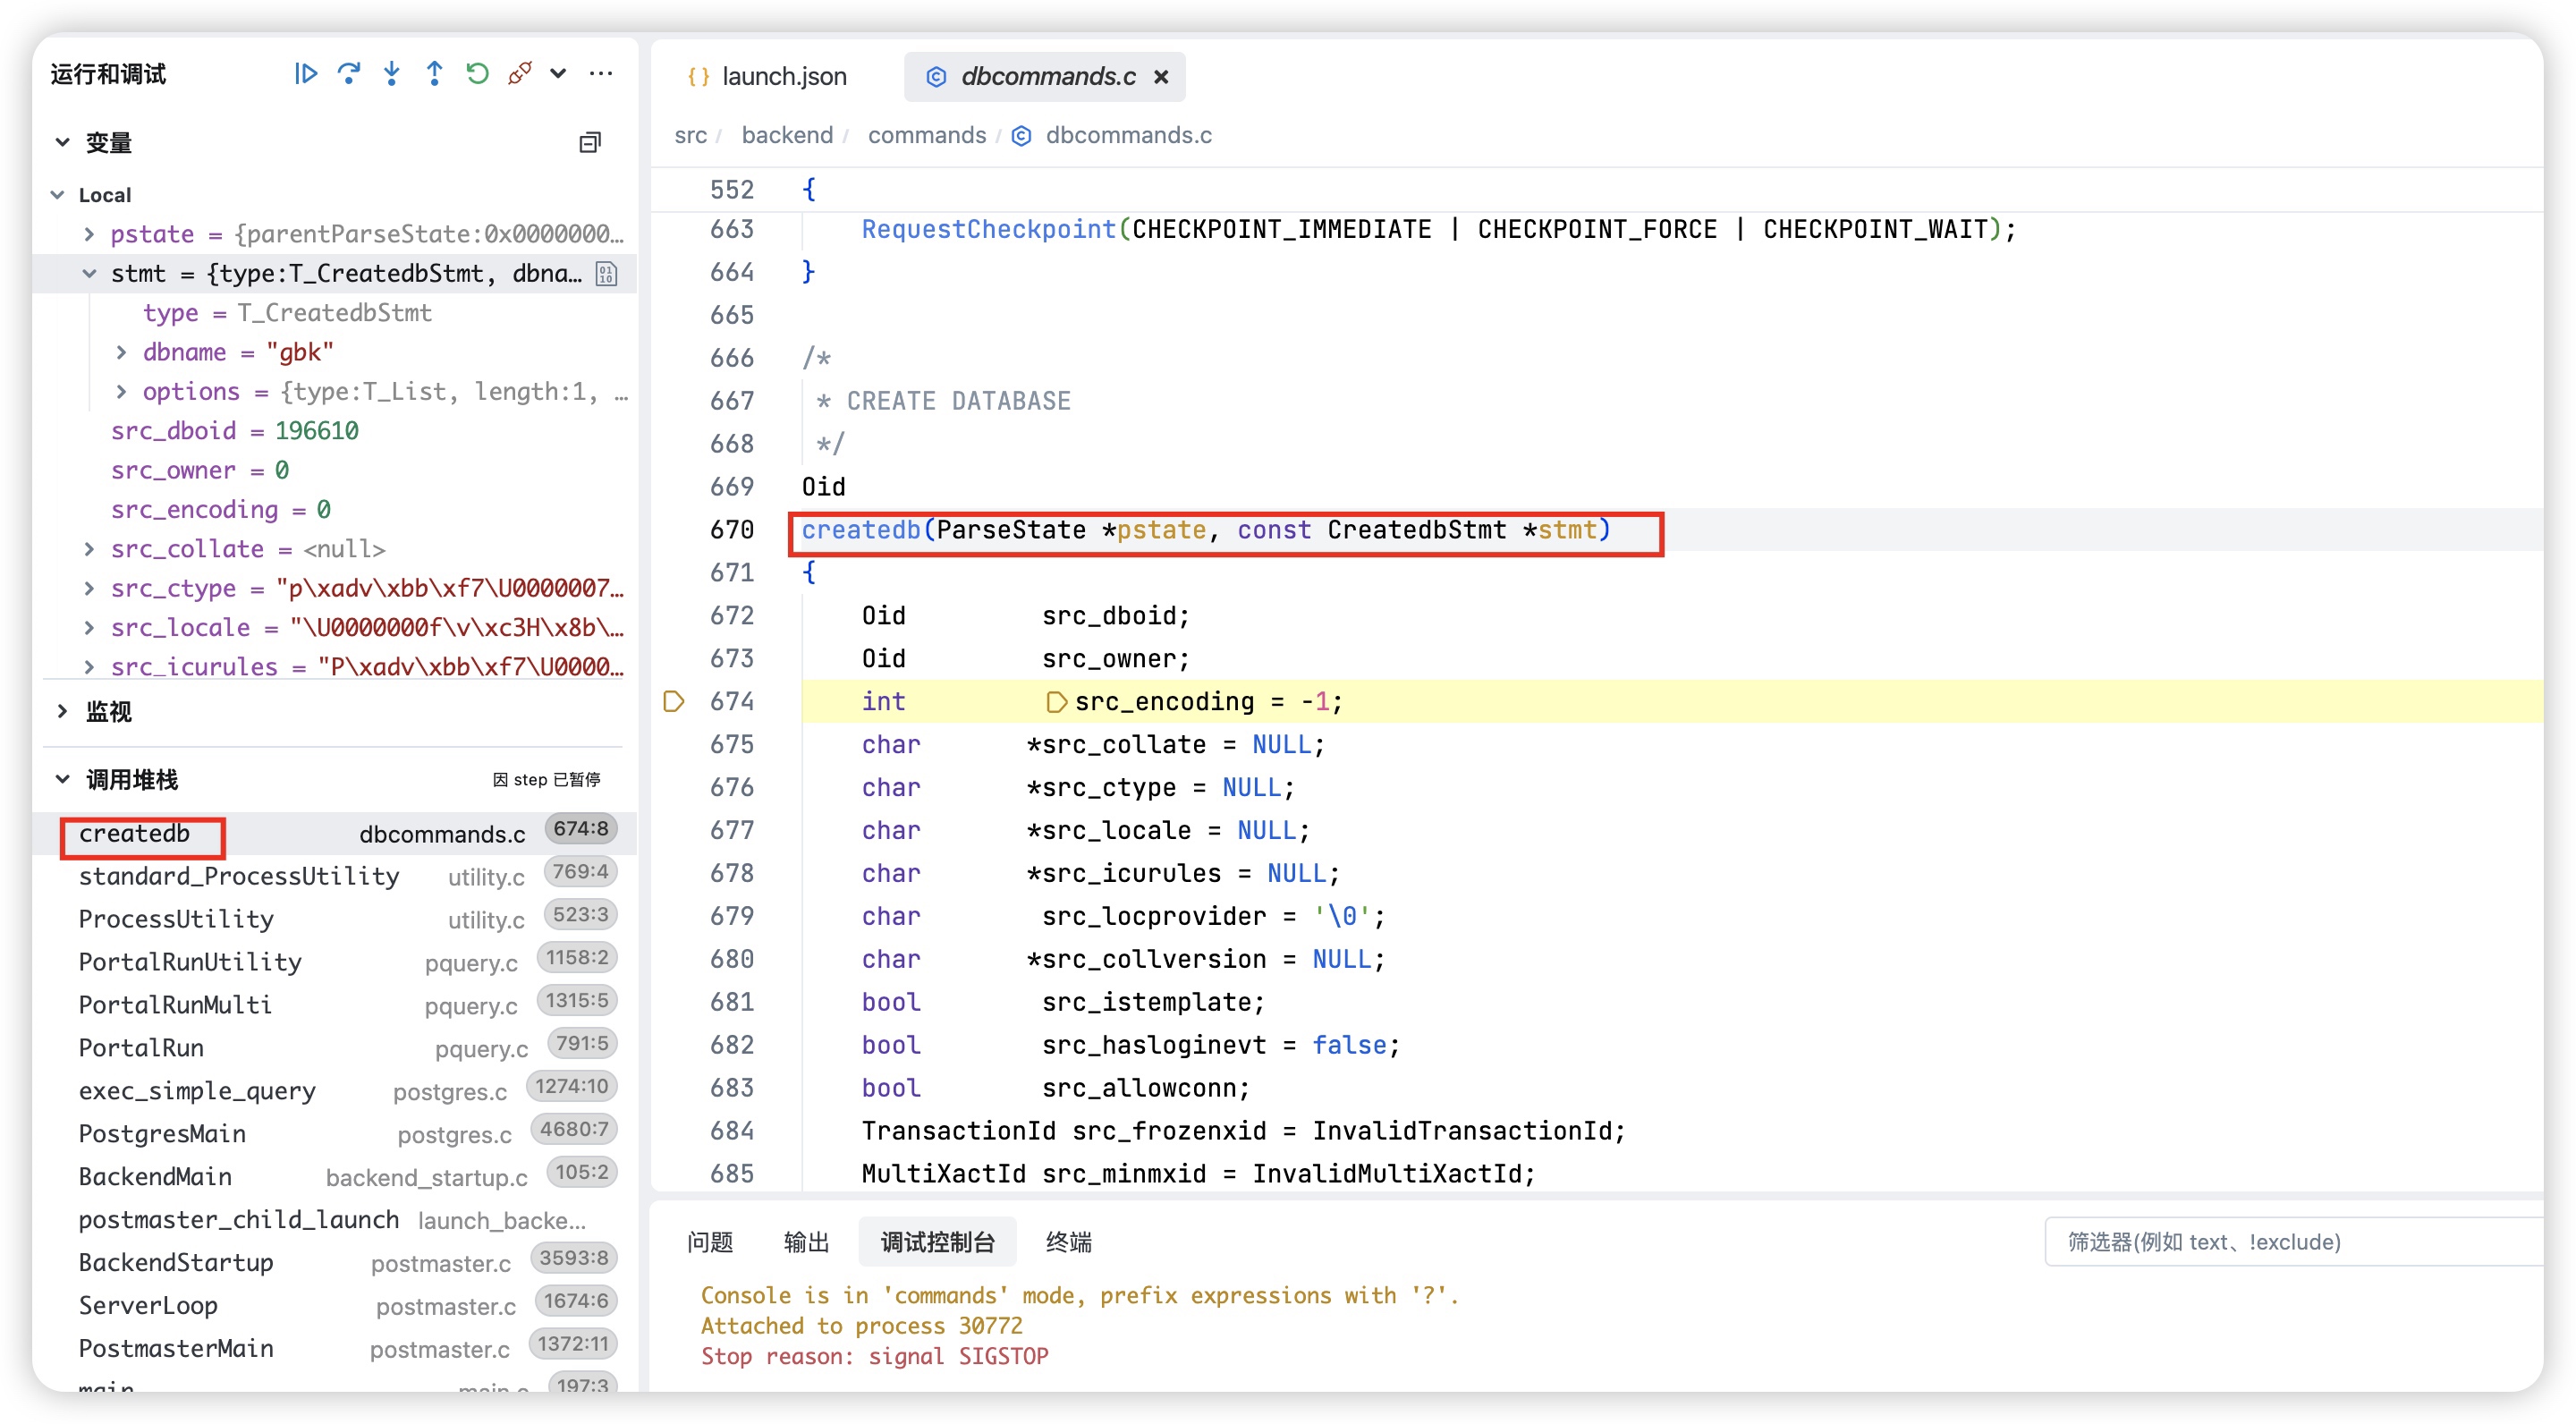Click the Restart debug session icon
This screenshot has width=2576, height=1424.
tap(477, 73)
